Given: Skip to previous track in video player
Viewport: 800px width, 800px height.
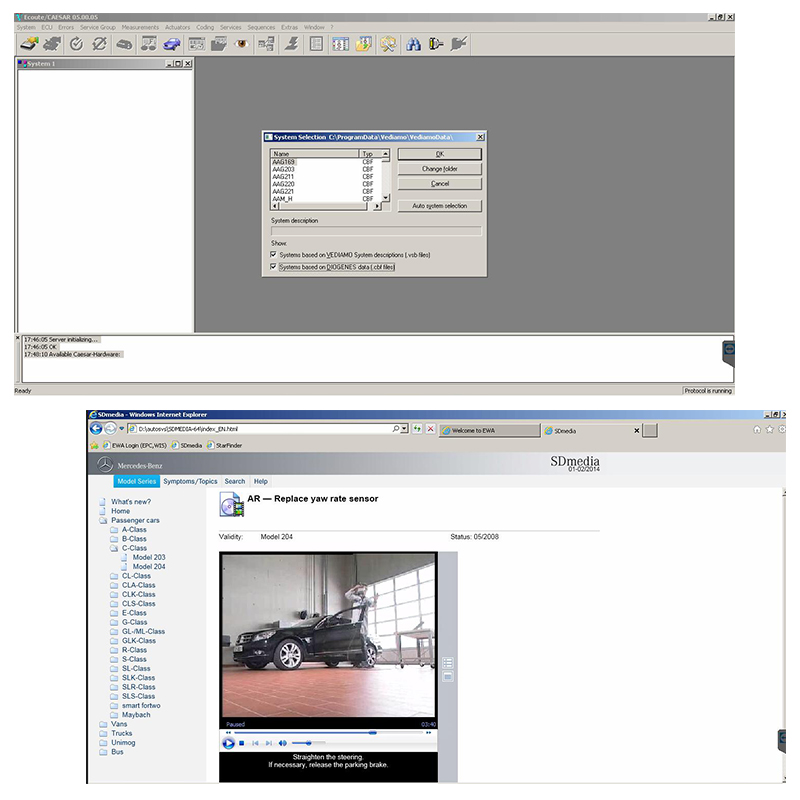Looking at the screenshot, I should tap(255, 743).
